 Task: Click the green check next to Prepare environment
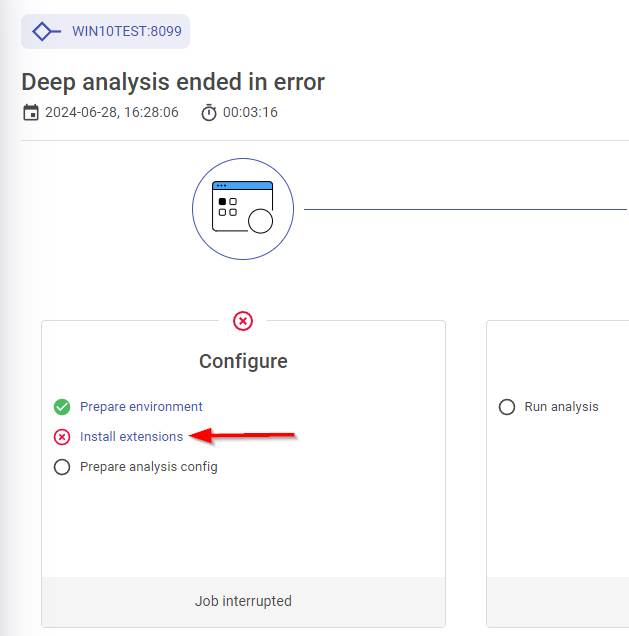(62, 407)
